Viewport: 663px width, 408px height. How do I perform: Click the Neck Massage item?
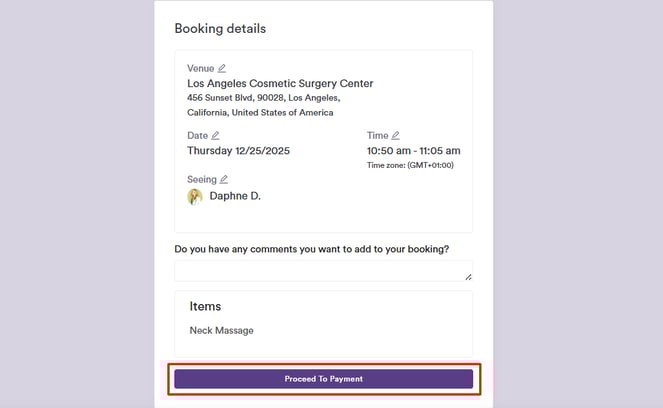pyautogui.click(x=221, y=330)
